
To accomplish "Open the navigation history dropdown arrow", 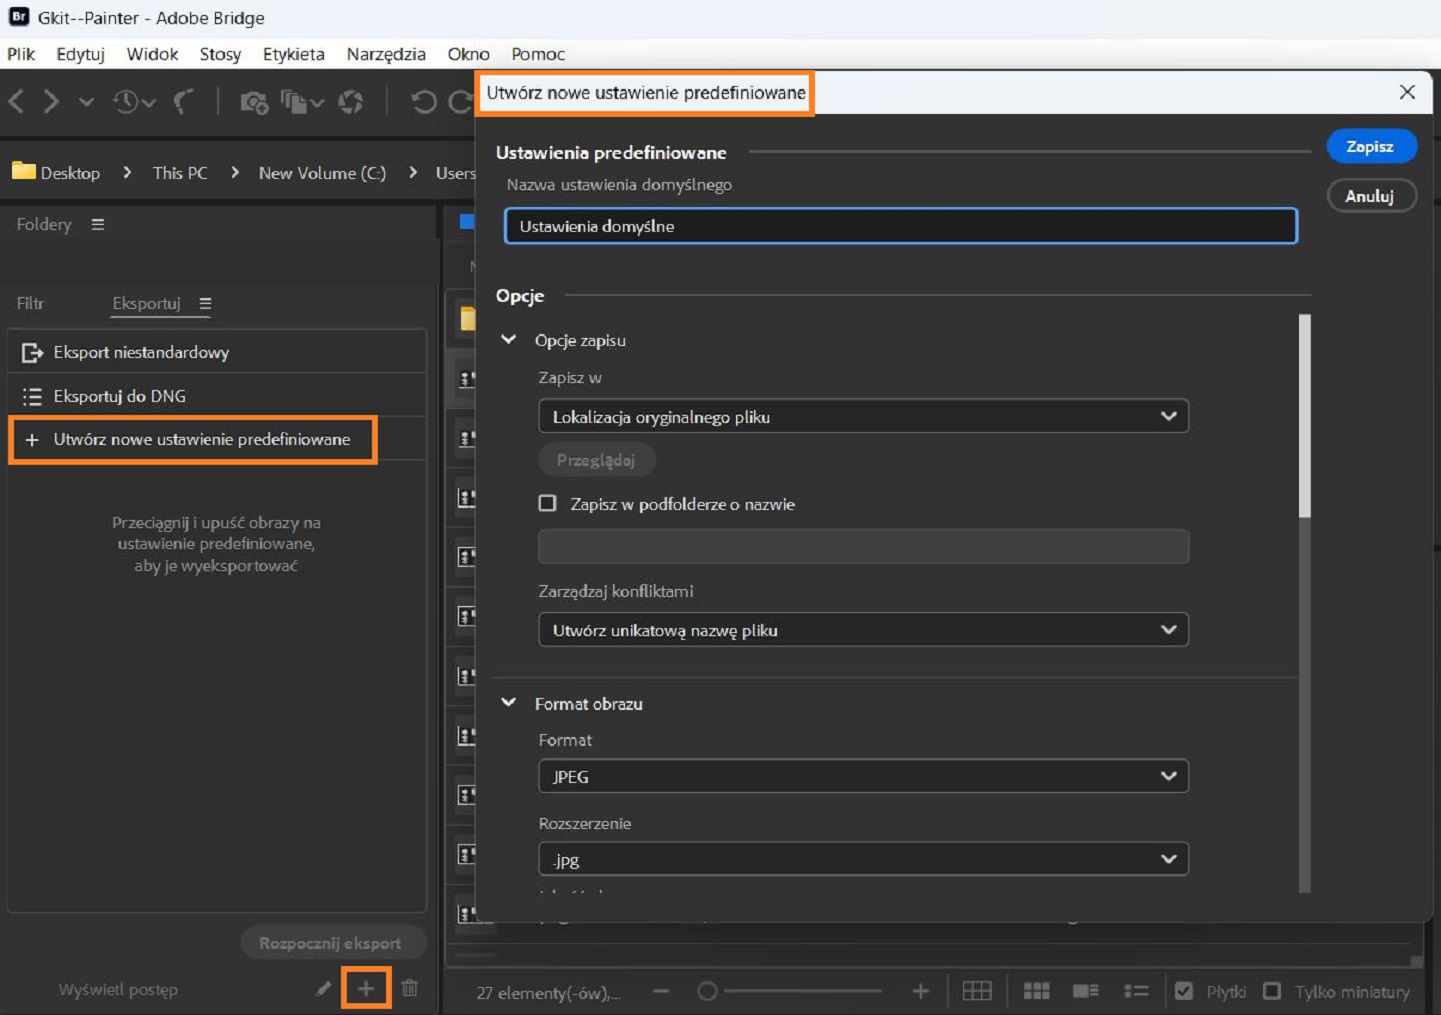I will [x=86, y=102].
